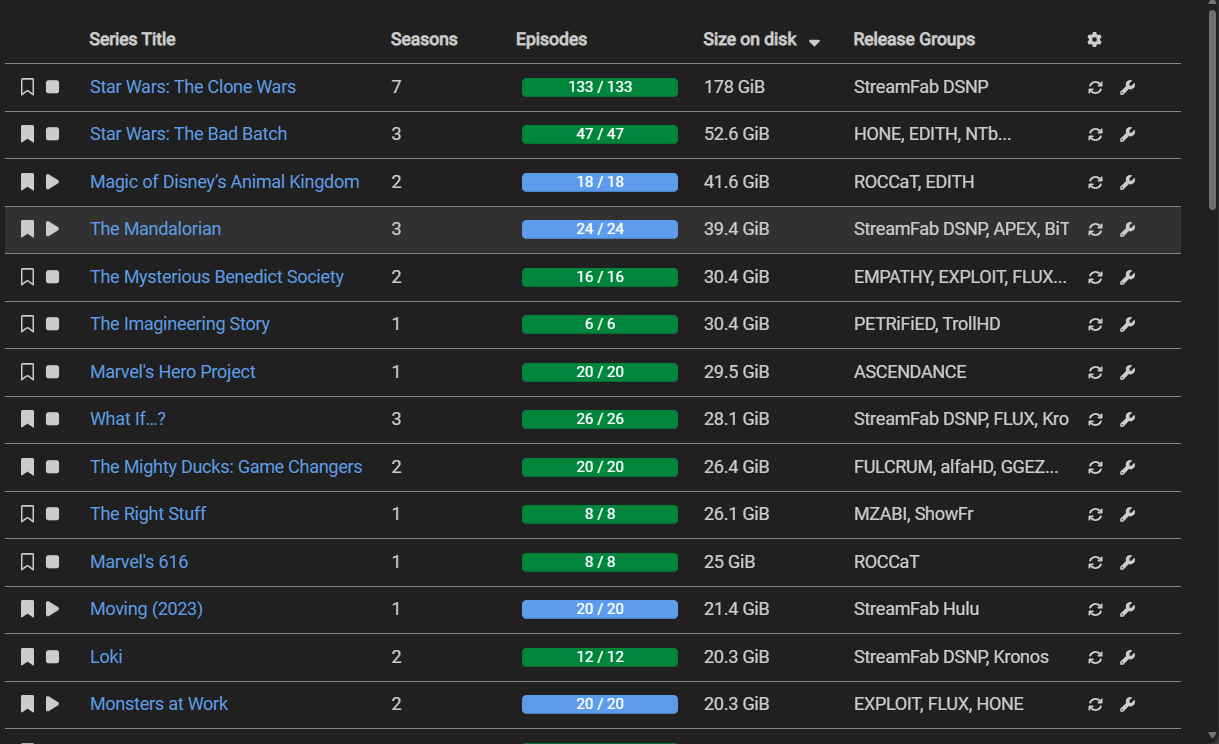1219x744 pixels.
Task: Toggle monitored bookmark for Star Wars: The Bad Batch
Action: click(x=28, y=134)
